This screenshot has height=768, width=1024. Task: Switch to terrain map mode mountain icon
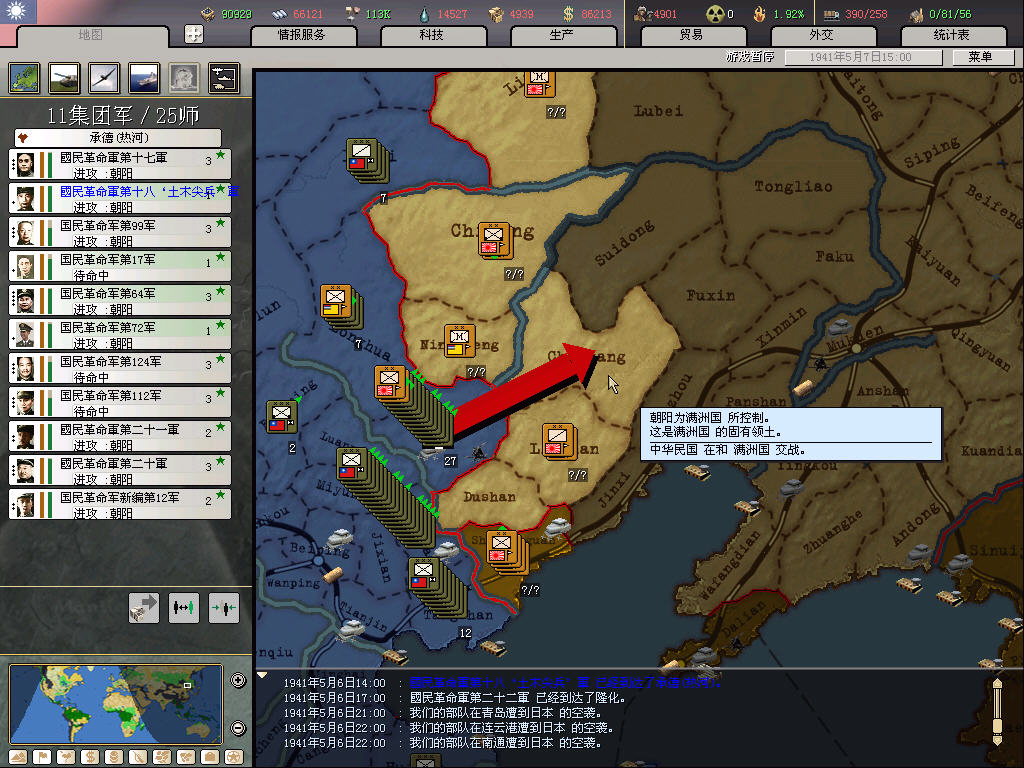click(18, 758)
